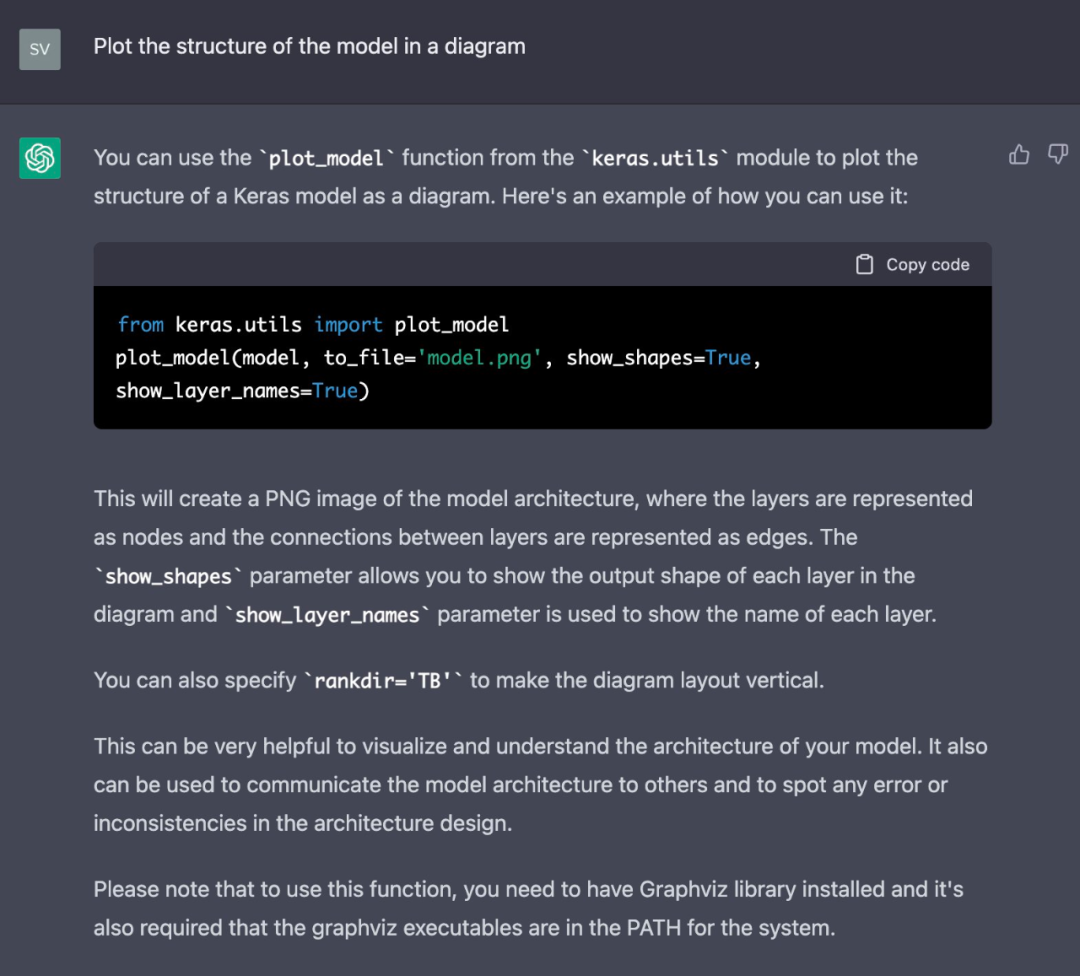Click the 'Please note' Graphviz paragraph

[528, 908]
